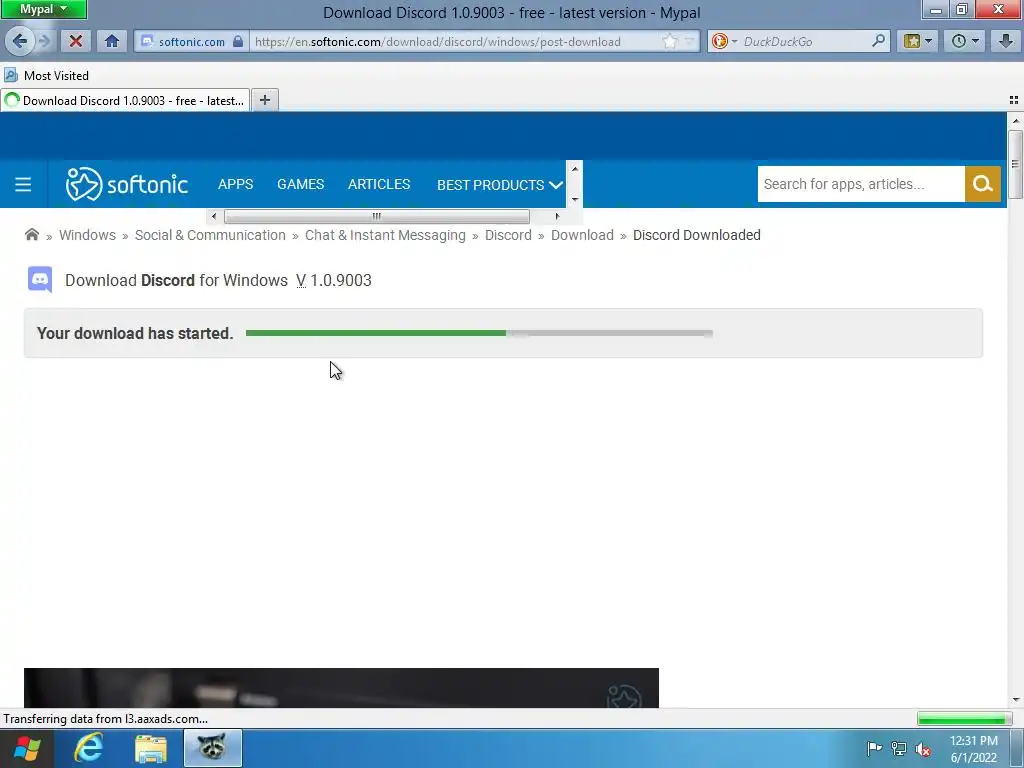Click the Forward navigation arrow

44,41
